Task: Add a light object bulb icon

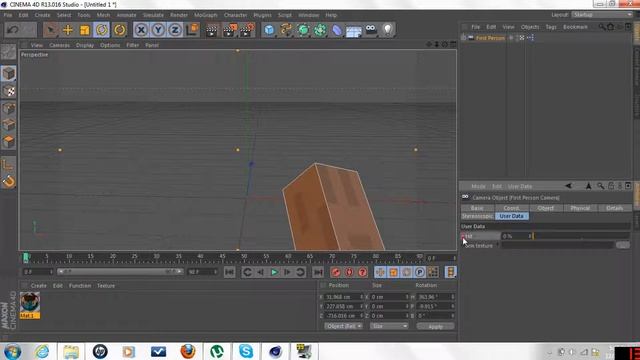Action: (x=388, y=30)
